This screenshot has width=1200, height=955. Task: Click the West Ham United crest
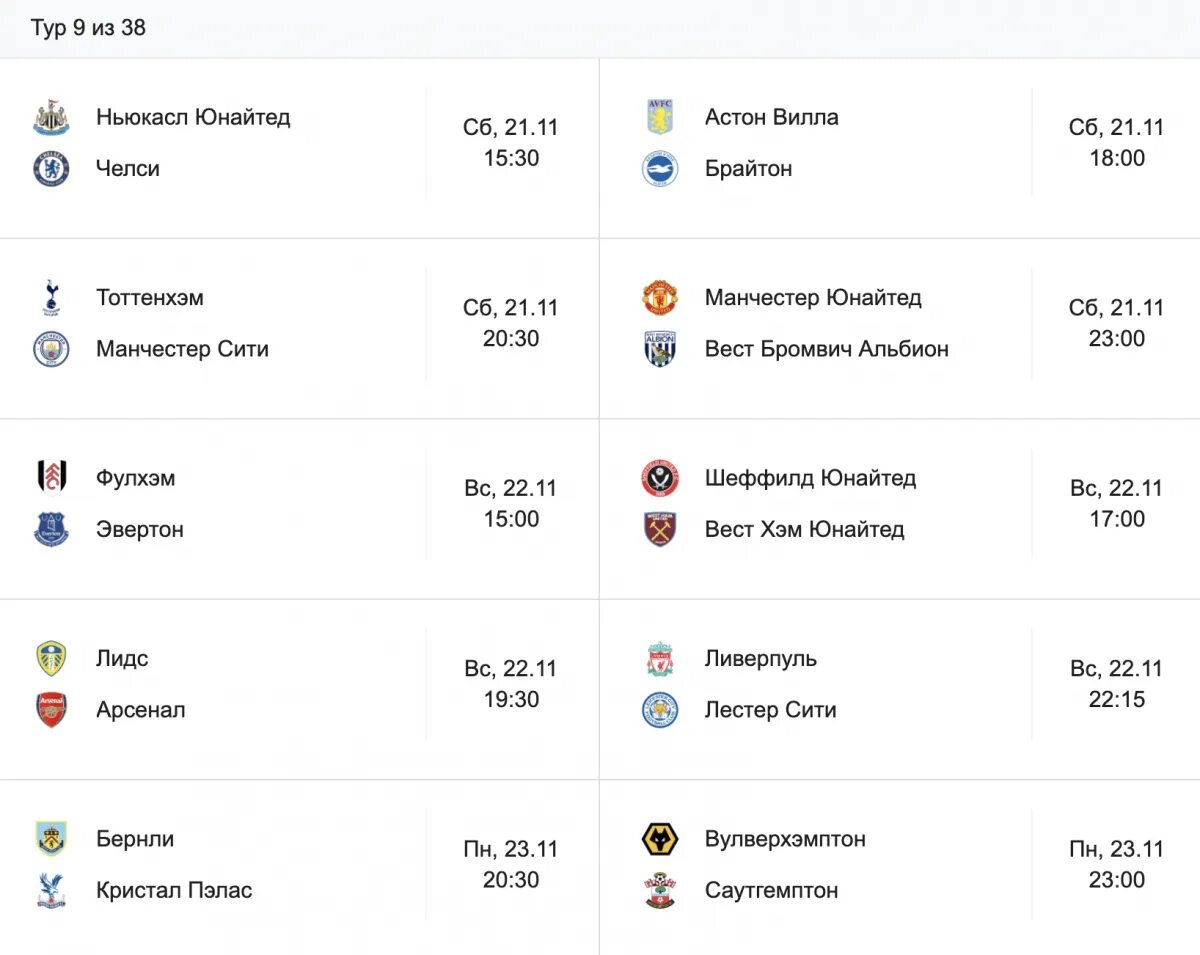tap(660, 530)
